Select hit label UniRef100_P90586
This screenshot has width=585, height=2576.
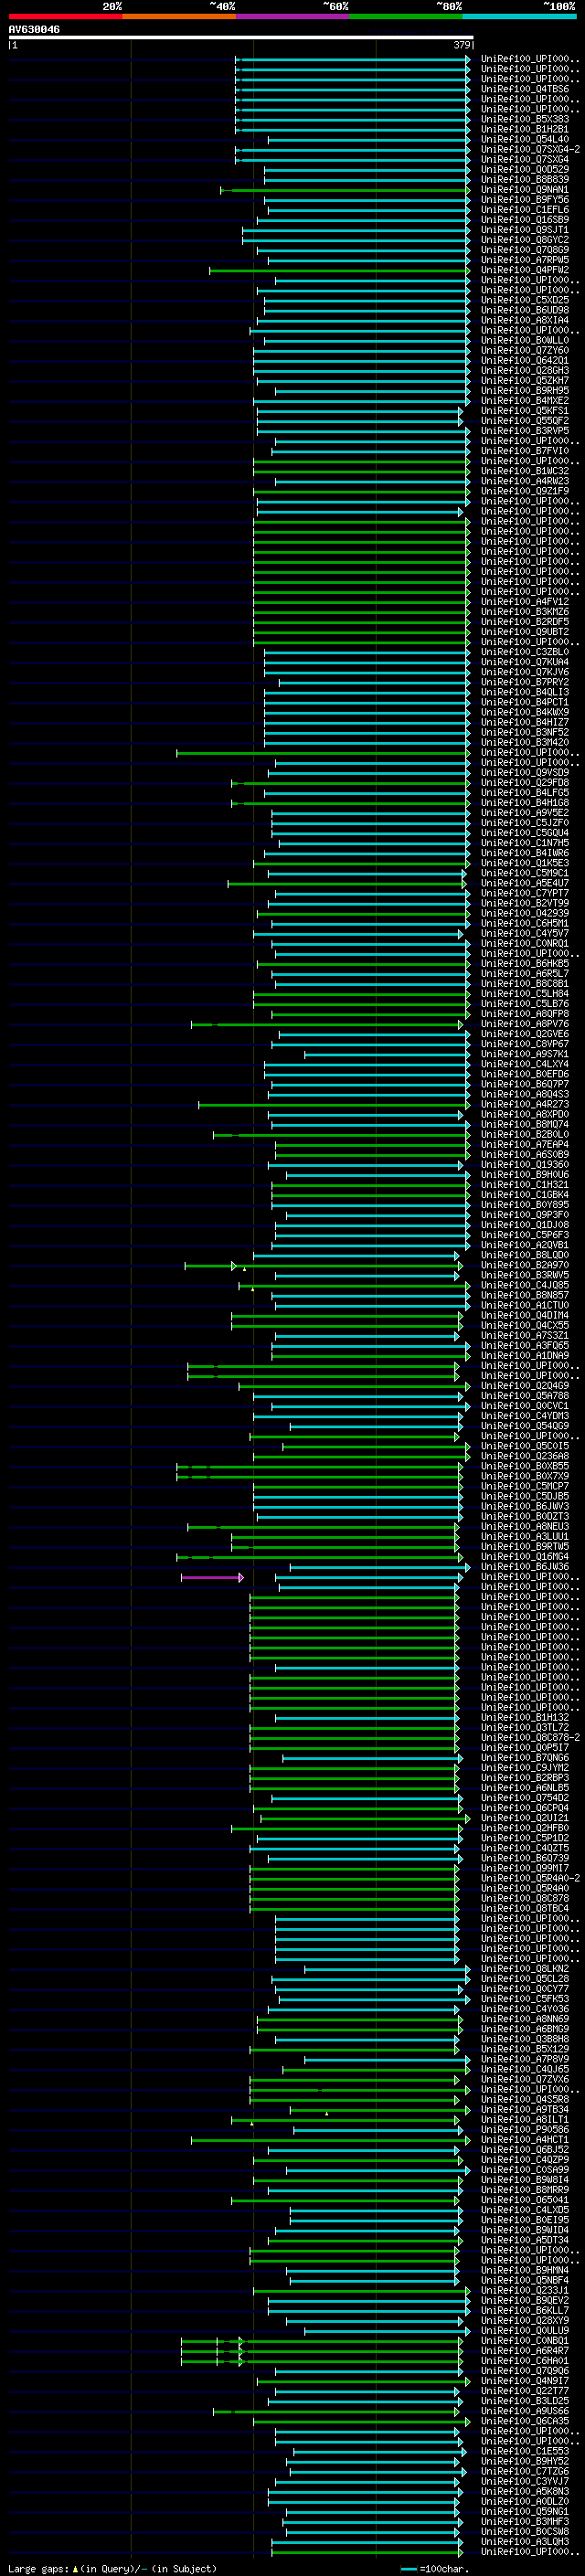[525, 2129]
